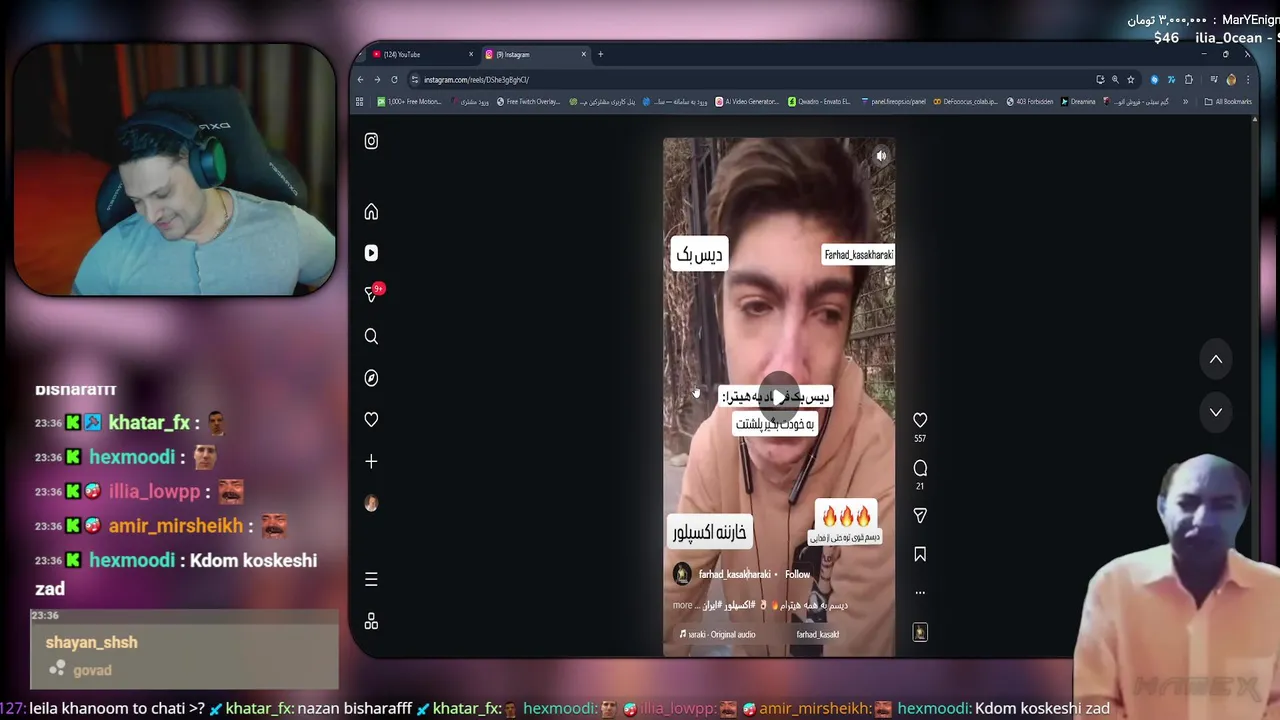1280x720 pixels.
Task: Click khatar_fx username in chat
Action: (149, 423)
